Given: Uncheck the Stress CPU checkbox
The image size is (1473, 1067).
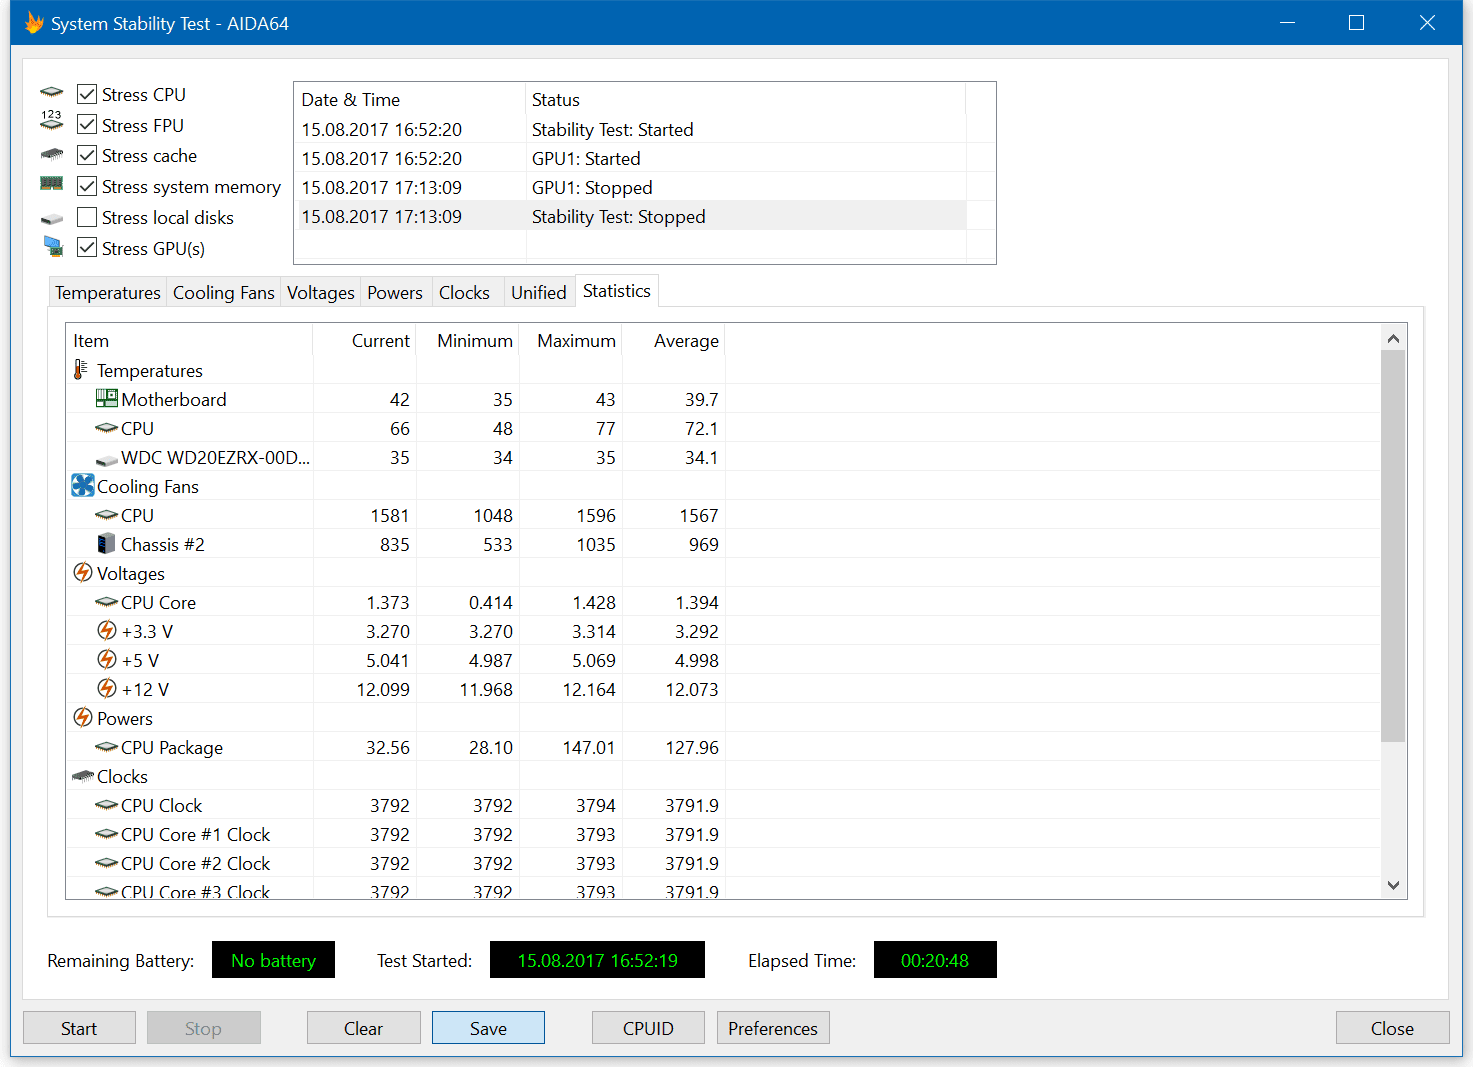Looking at the screenshot, I should pos(87,94).
